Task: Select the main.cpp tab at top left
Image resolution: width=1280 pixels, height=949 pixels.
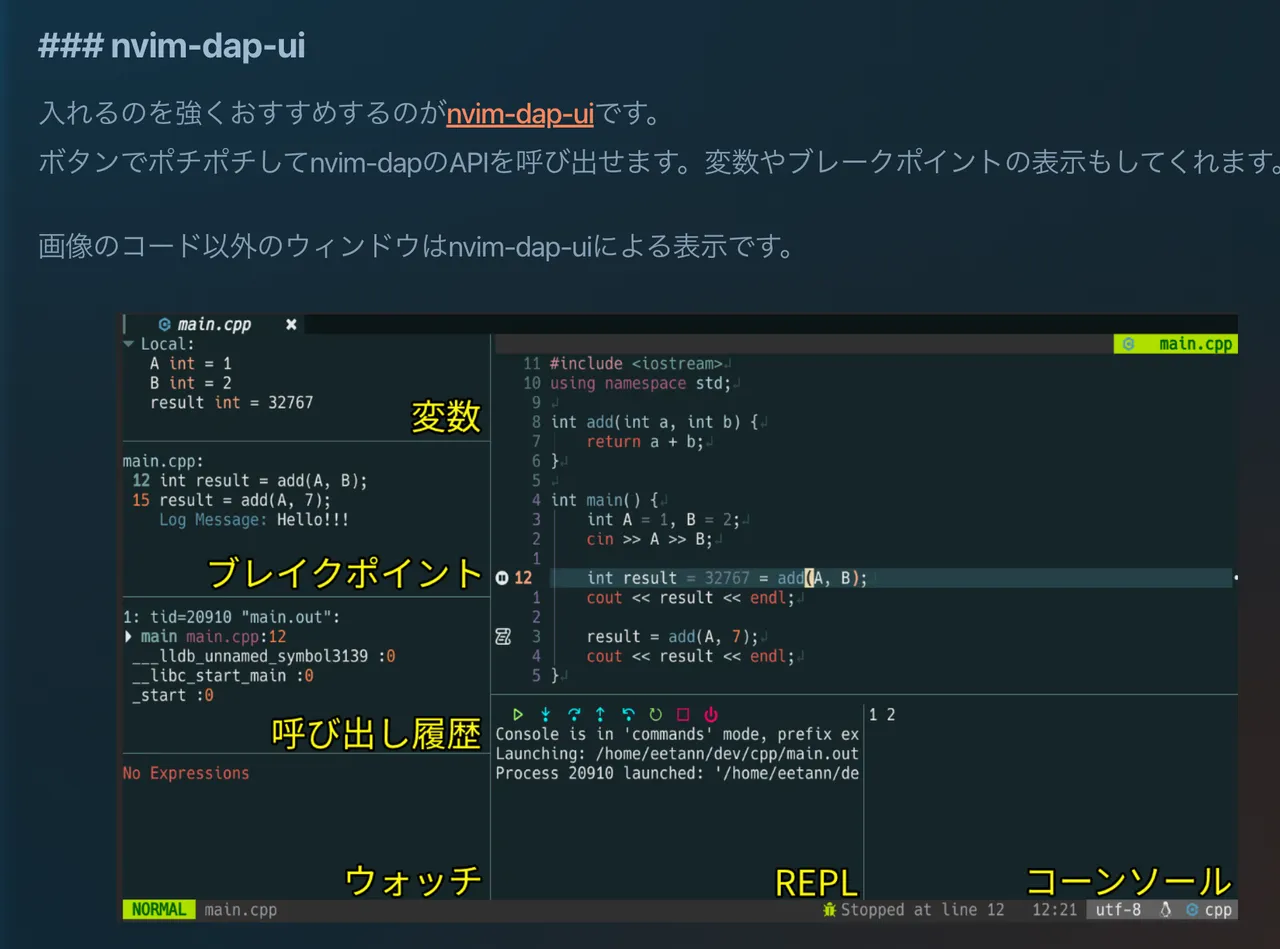Action: 213,325
